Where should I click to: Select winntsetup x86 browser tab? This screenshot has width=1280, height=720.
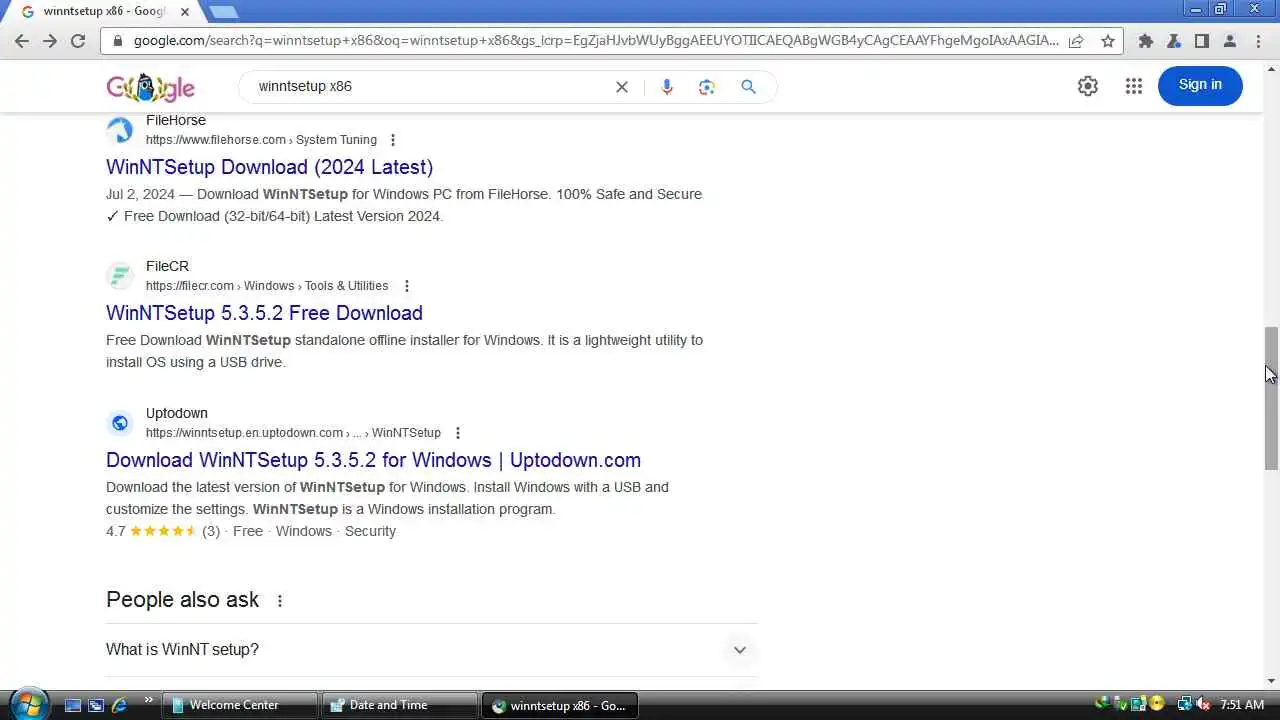click(x=105, y=11)
